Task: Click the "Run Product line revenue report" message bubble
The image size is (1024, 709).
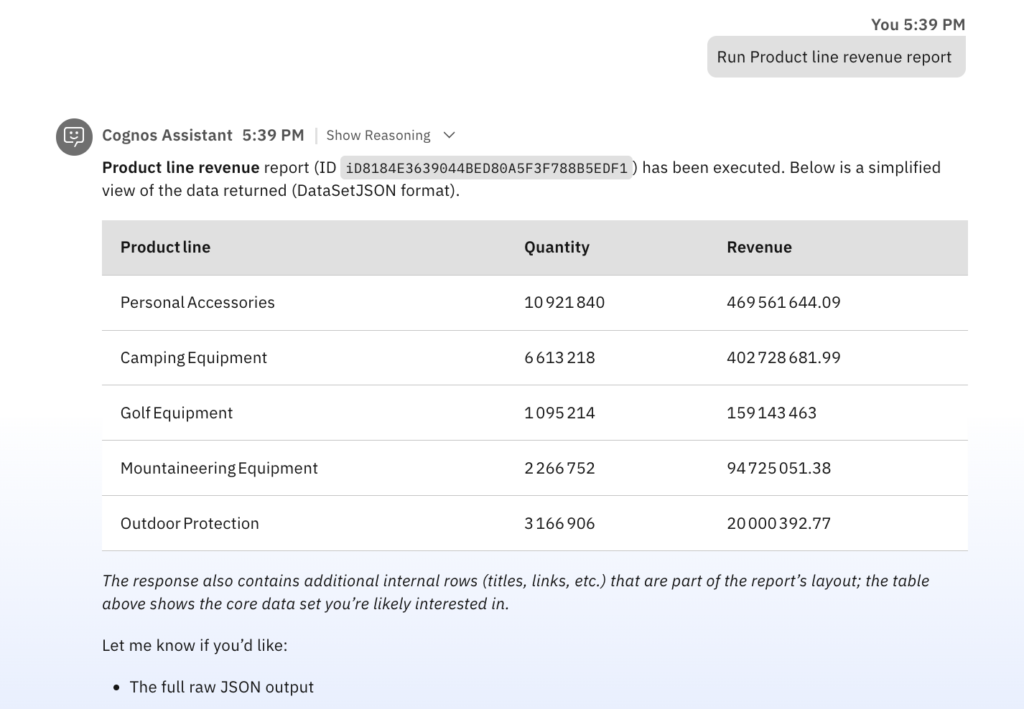Action: pos(835,57)
